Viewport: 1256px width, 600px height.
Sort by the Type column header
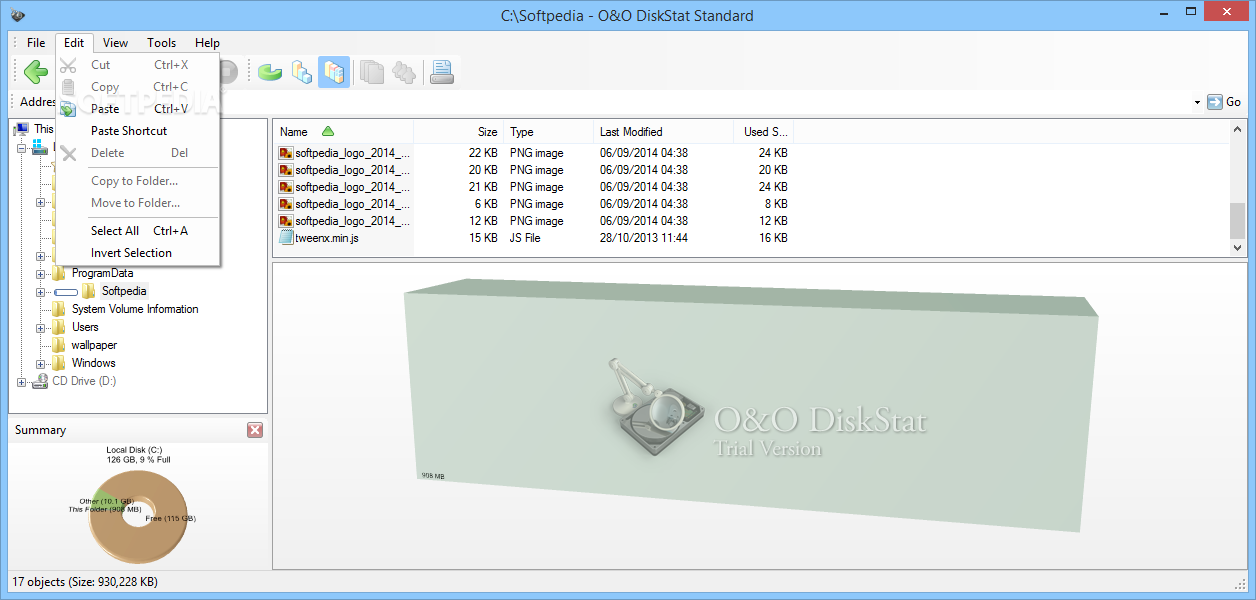tap(548, 132)
